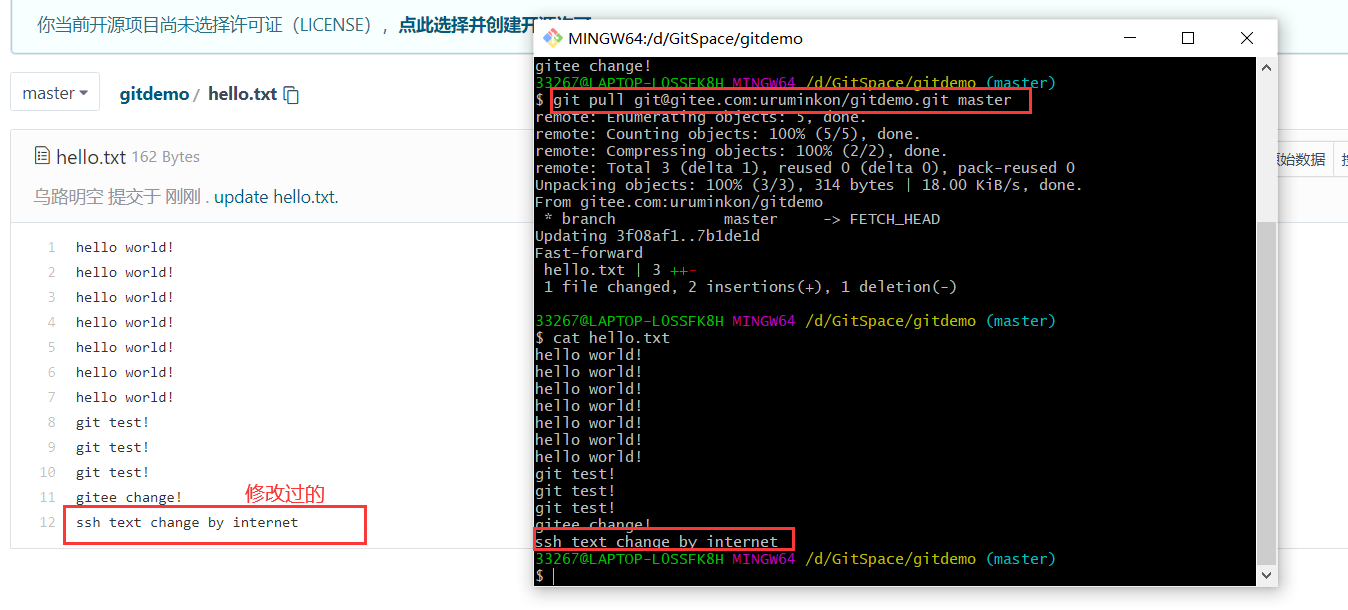Click the file icon beside hello.txt 162 Bytes

(x=42, y=155)
